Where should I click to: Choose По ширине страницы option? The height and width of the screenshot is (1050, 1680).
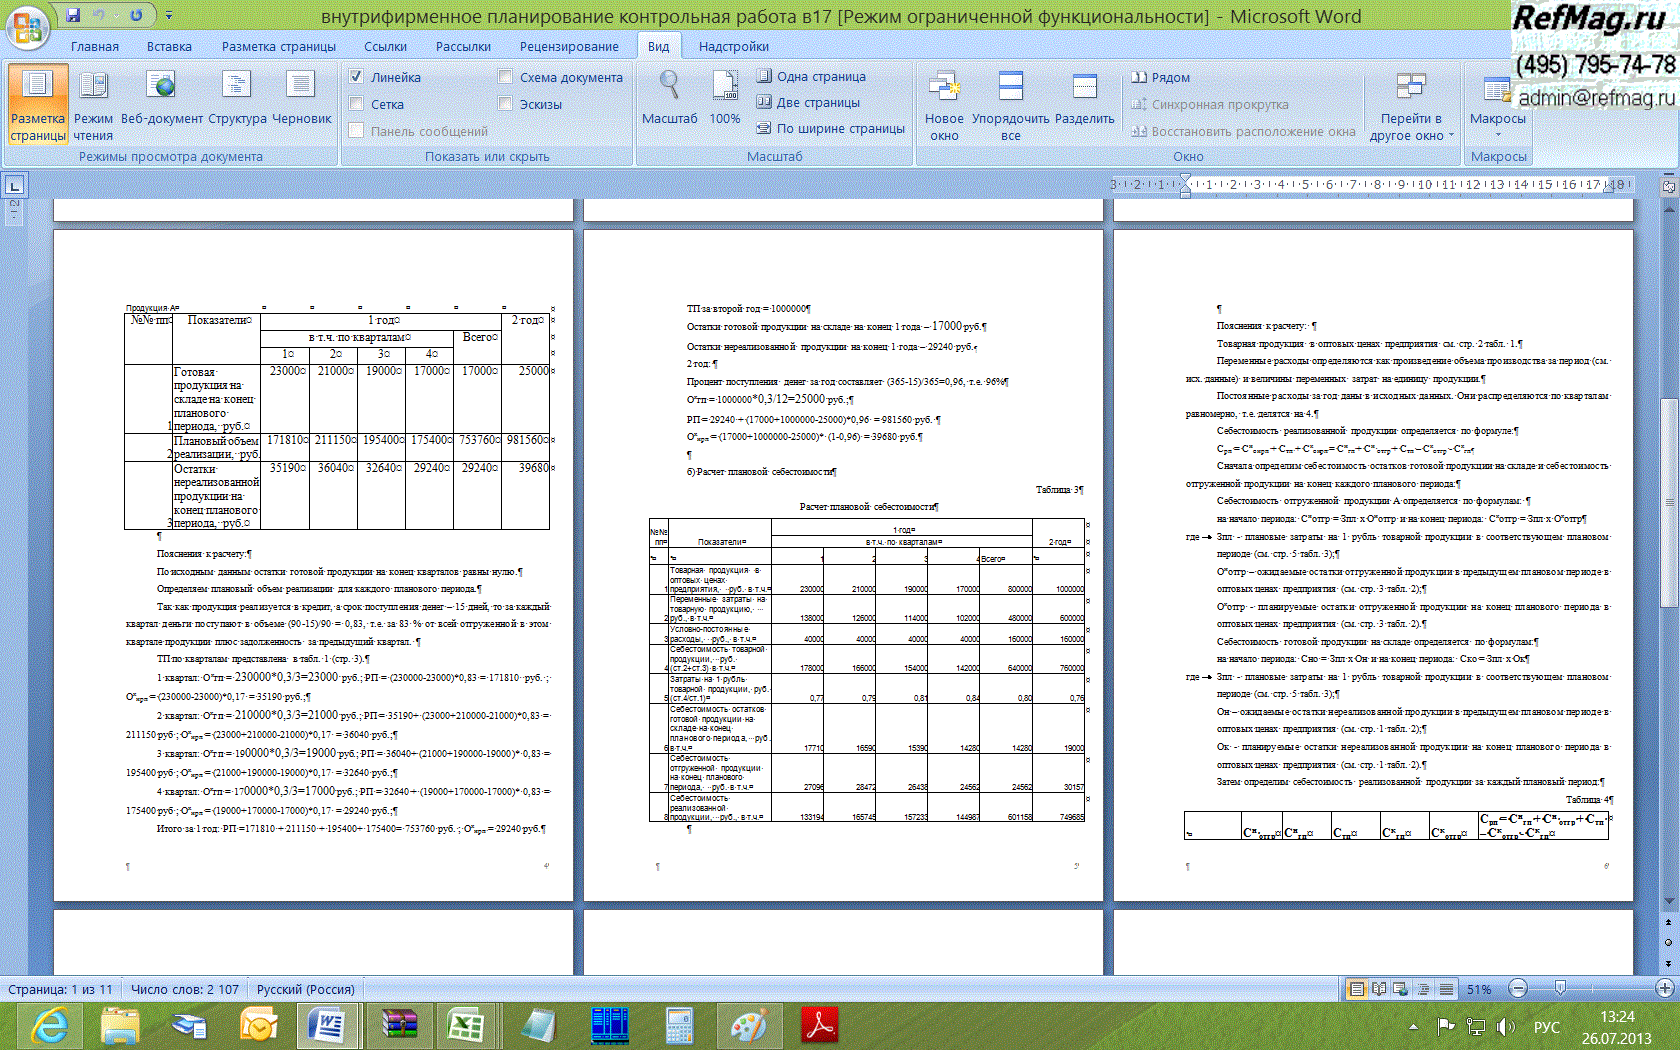click(830, 128)
